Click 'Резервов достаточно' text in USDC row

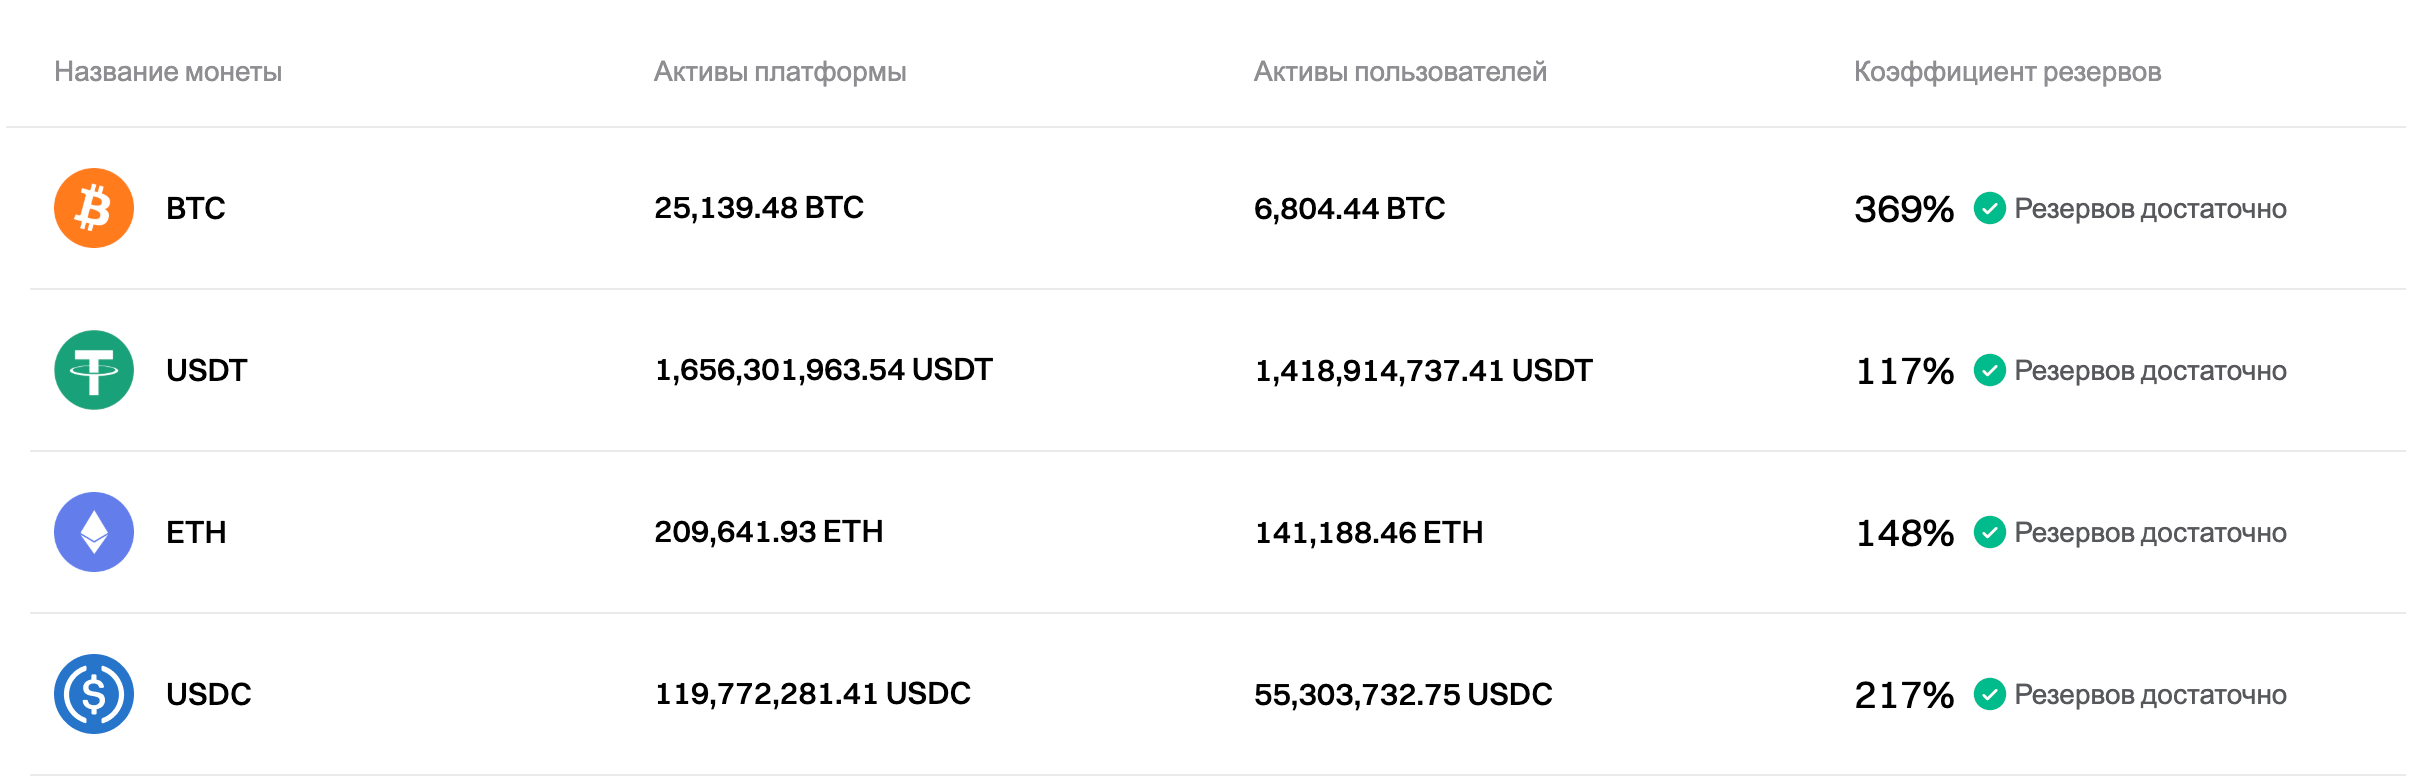[2150, 694]
